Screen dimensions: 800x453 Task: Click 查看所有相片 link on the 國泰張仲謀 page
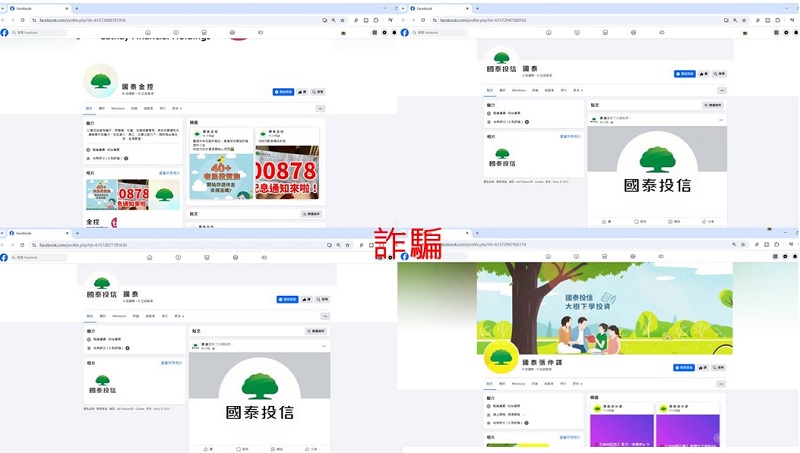coord(570,437)
